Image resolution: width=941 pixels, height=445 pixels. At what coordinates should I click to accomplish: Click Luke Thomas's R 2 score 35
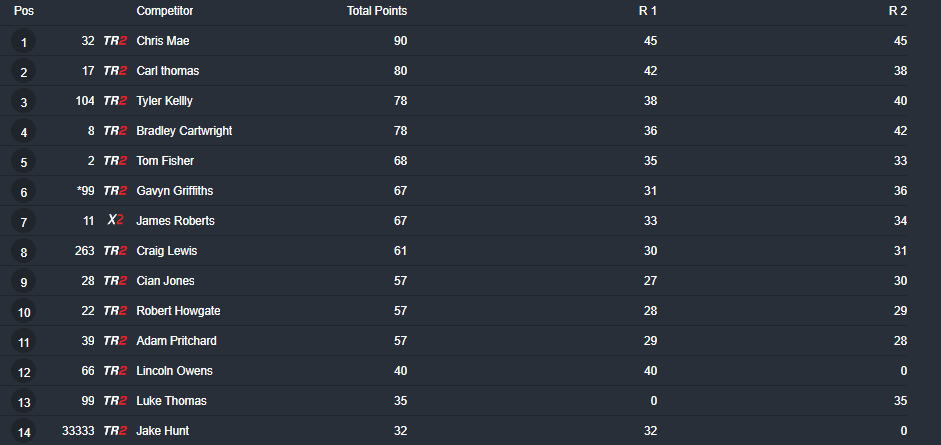(x=900, y=401)
